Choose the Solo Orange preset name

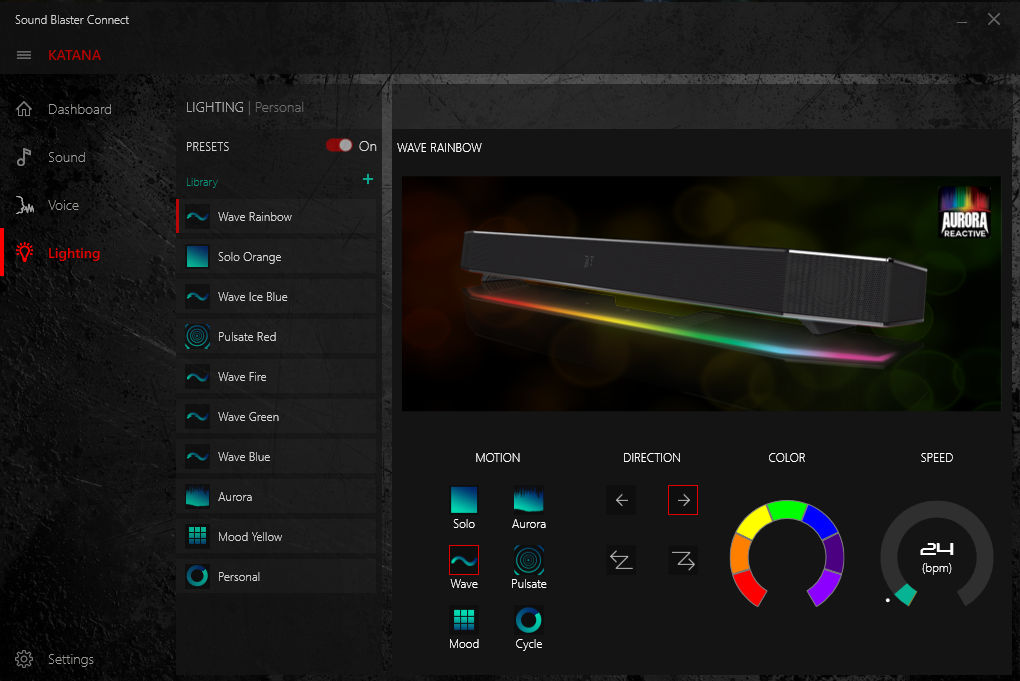click(249, 257)
